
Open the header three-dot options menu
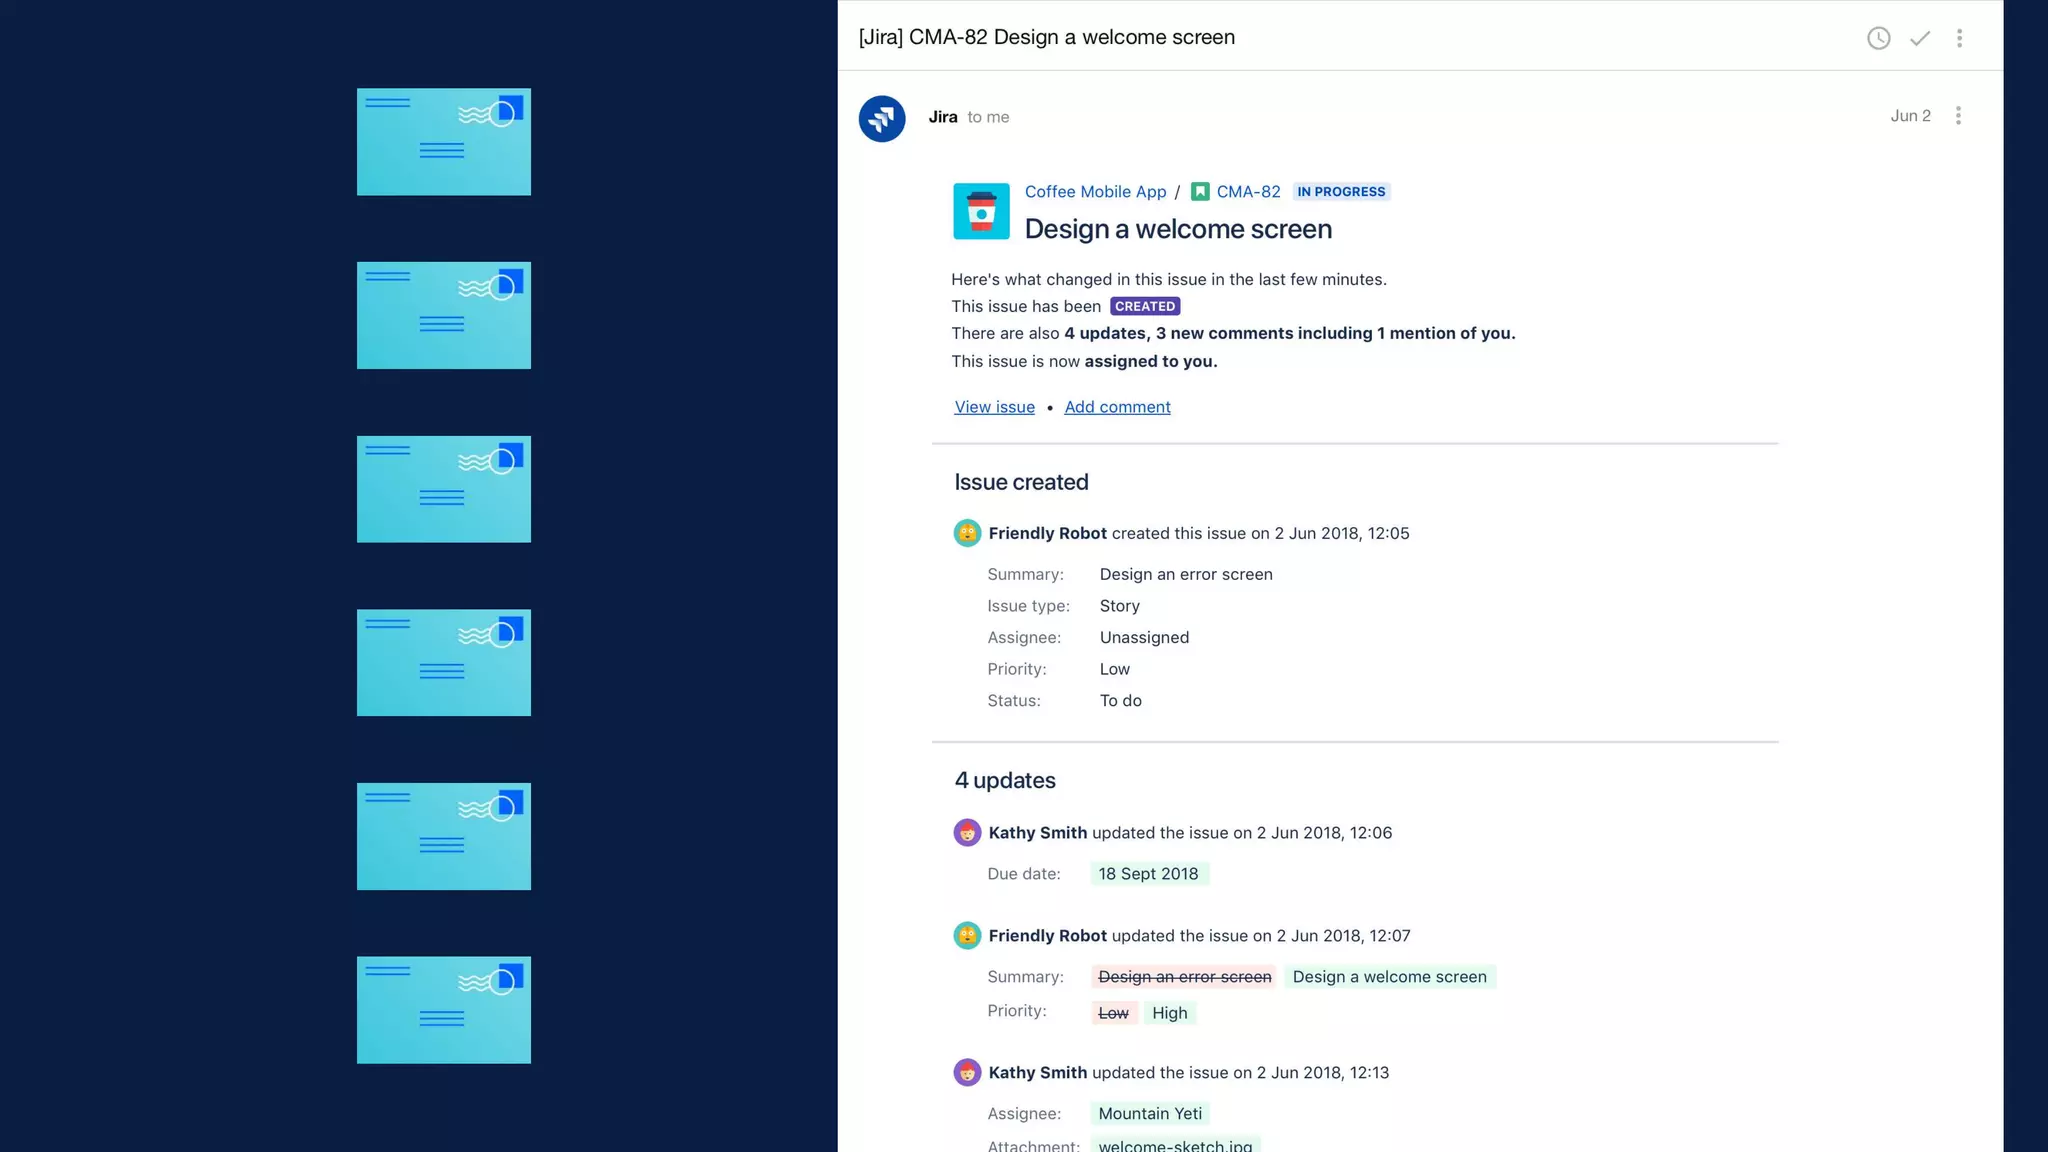tap(1959, 38)
